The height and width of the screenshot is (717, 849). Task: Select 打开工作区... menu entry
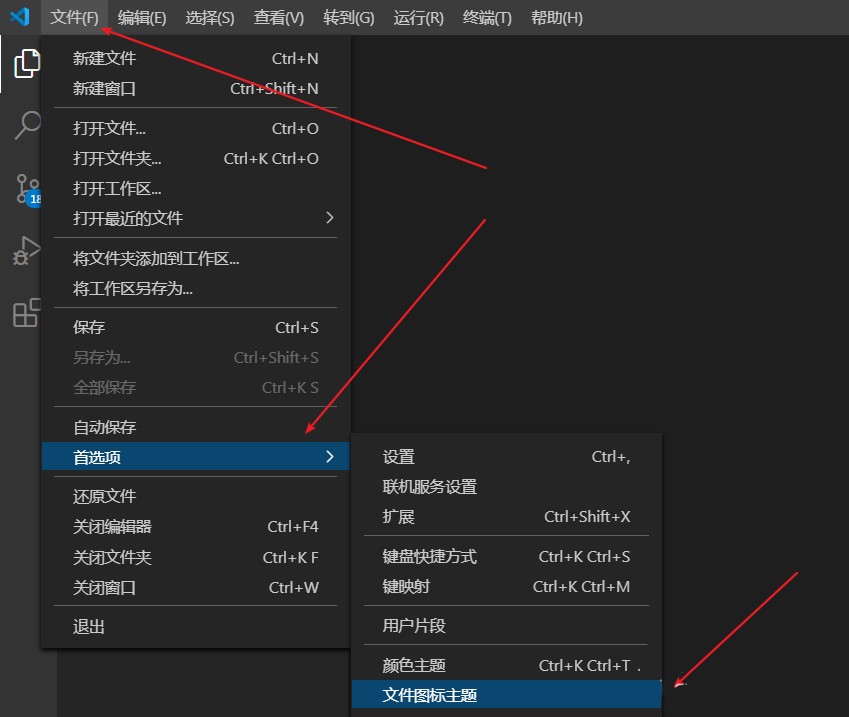click(195, 188)
